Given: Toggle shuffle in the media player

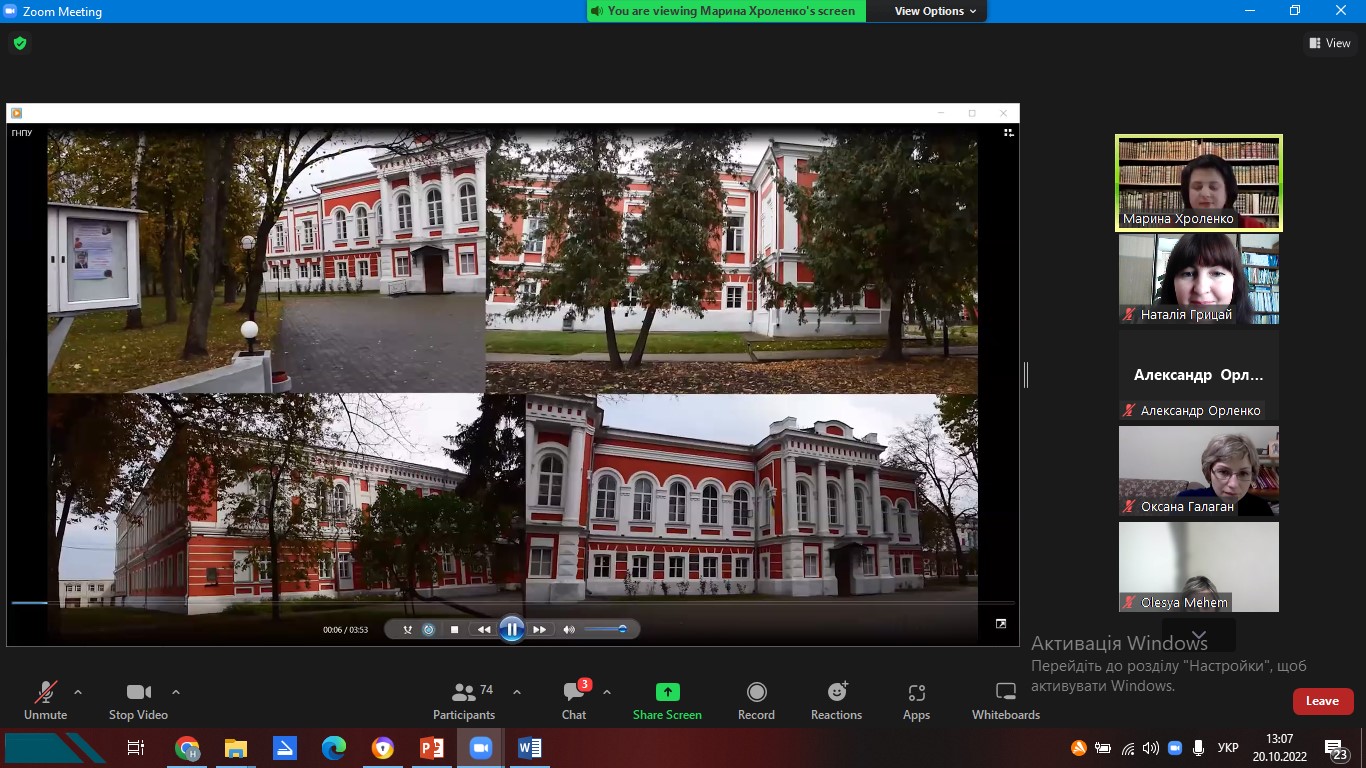Looking at the screenshot, I should tap(407, 630).
